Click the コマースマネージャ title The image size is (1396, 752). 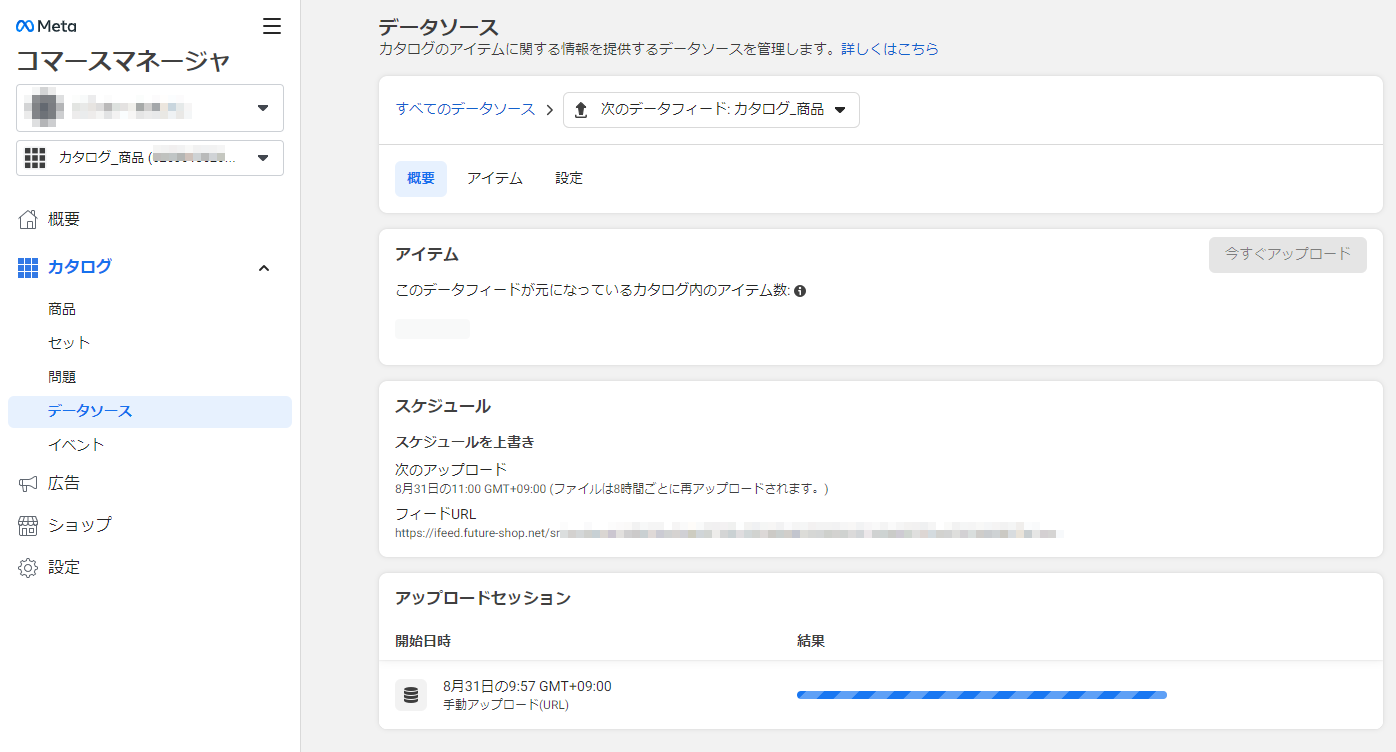click(124, 61)
